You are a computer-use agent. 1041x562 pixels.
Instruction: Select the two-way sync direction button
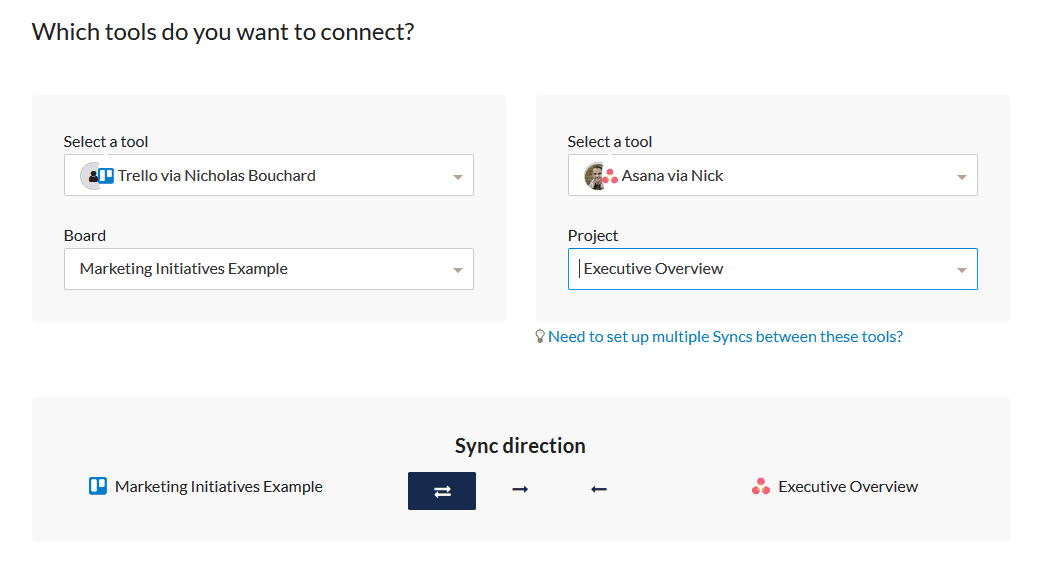pos(441,490)
